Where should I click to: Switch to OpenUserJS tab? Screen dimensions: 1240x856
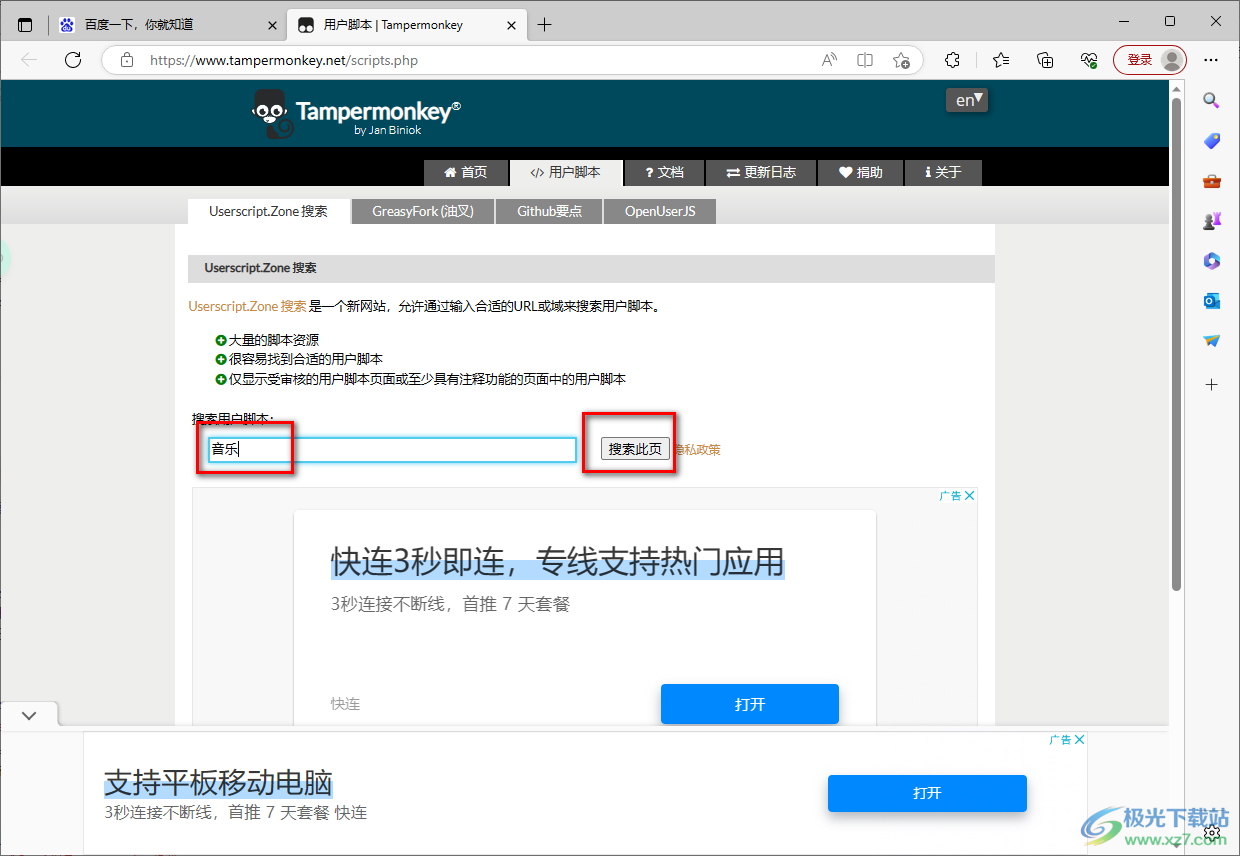click(x=660, y=211)
